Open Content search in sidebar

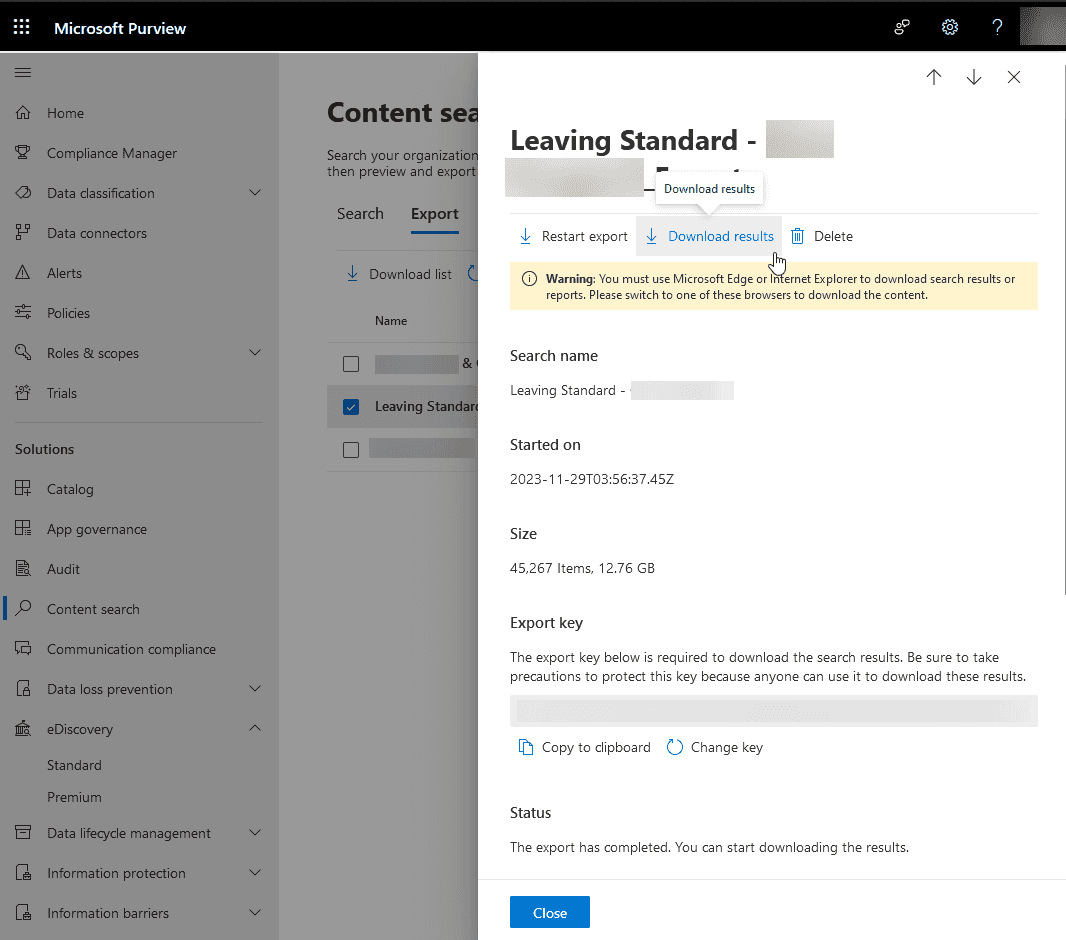tap(93, 609)
